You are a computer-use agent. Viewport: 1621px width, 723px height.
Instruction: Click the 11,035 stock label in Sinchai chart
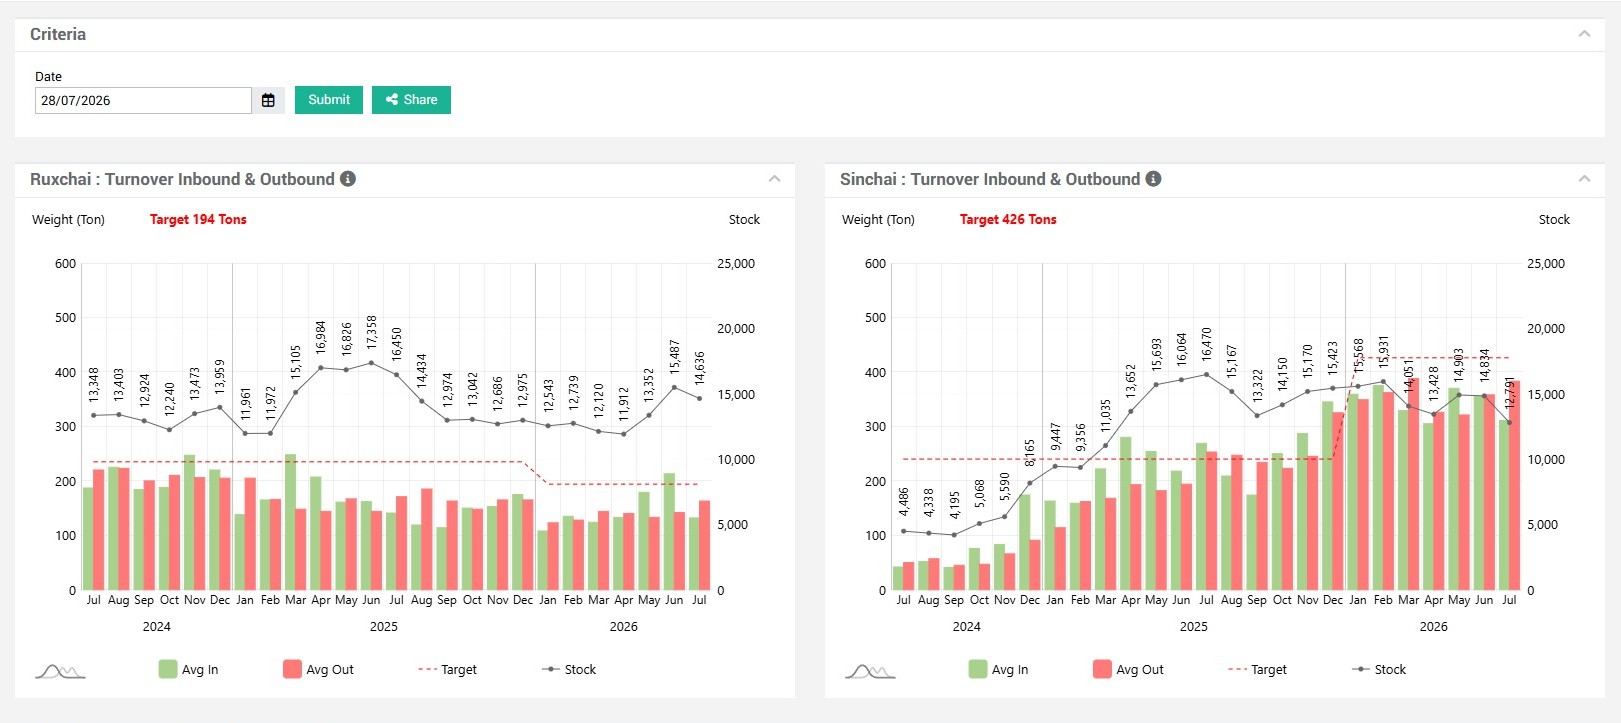point(1106,416)
